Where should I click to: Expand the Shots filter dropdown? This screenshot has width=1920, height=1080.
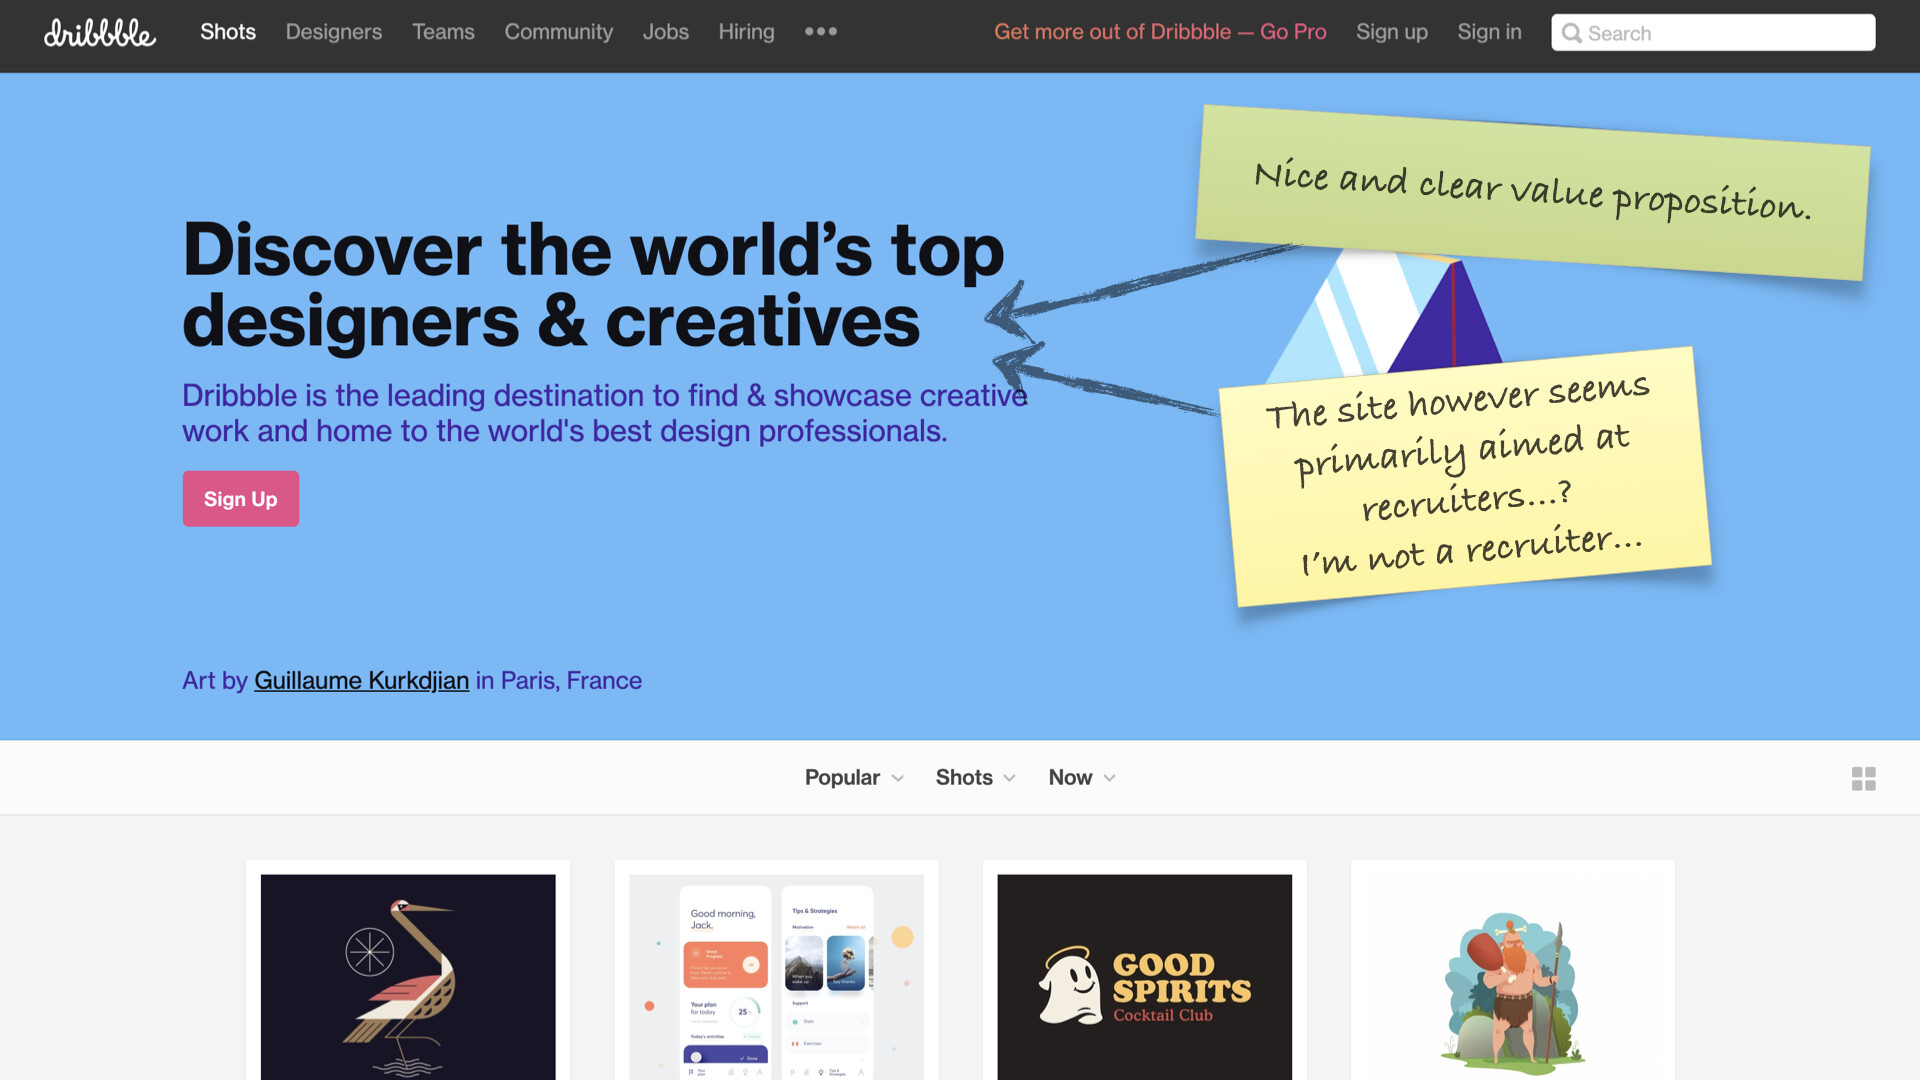[x=975, y=777]
